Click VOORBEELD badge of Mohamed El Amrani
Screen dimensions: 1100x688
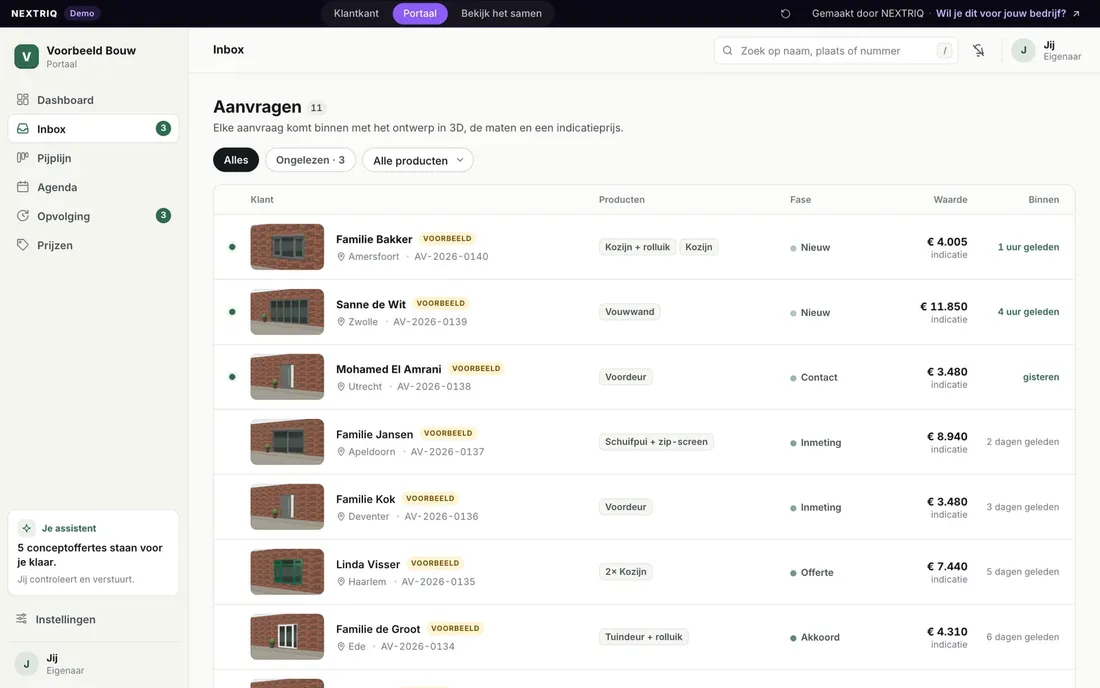click(x=476, y=368)
